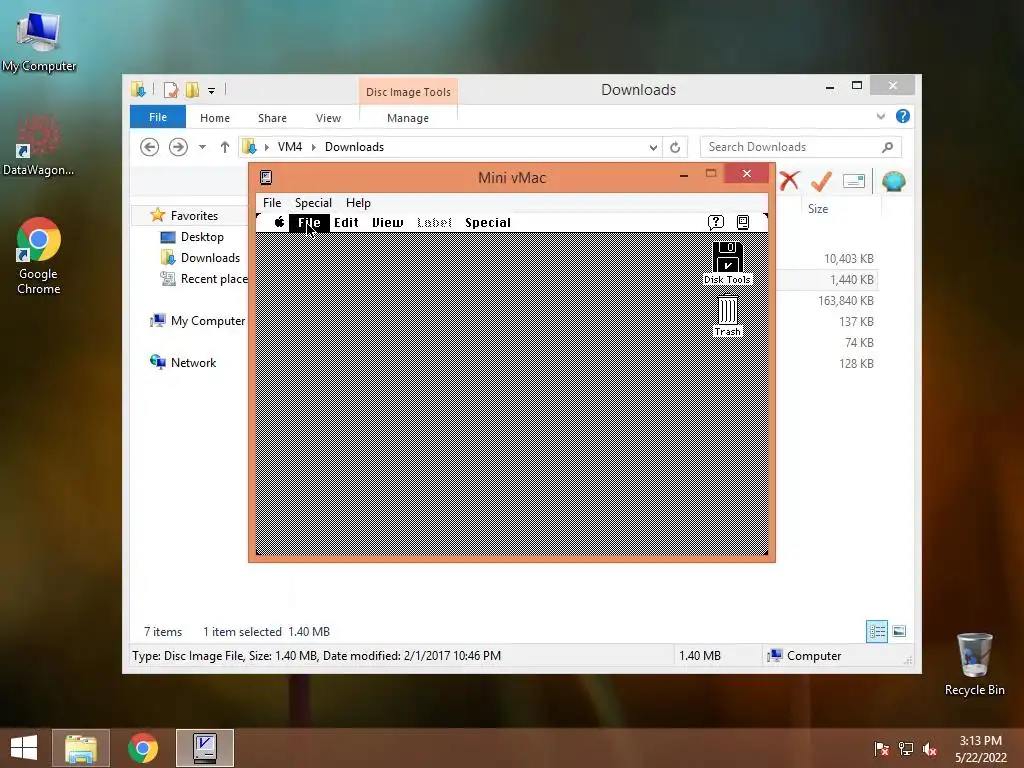1024x768 pixels.
Task: Click the muted volume tray icon
Action: tap(930, 748)
